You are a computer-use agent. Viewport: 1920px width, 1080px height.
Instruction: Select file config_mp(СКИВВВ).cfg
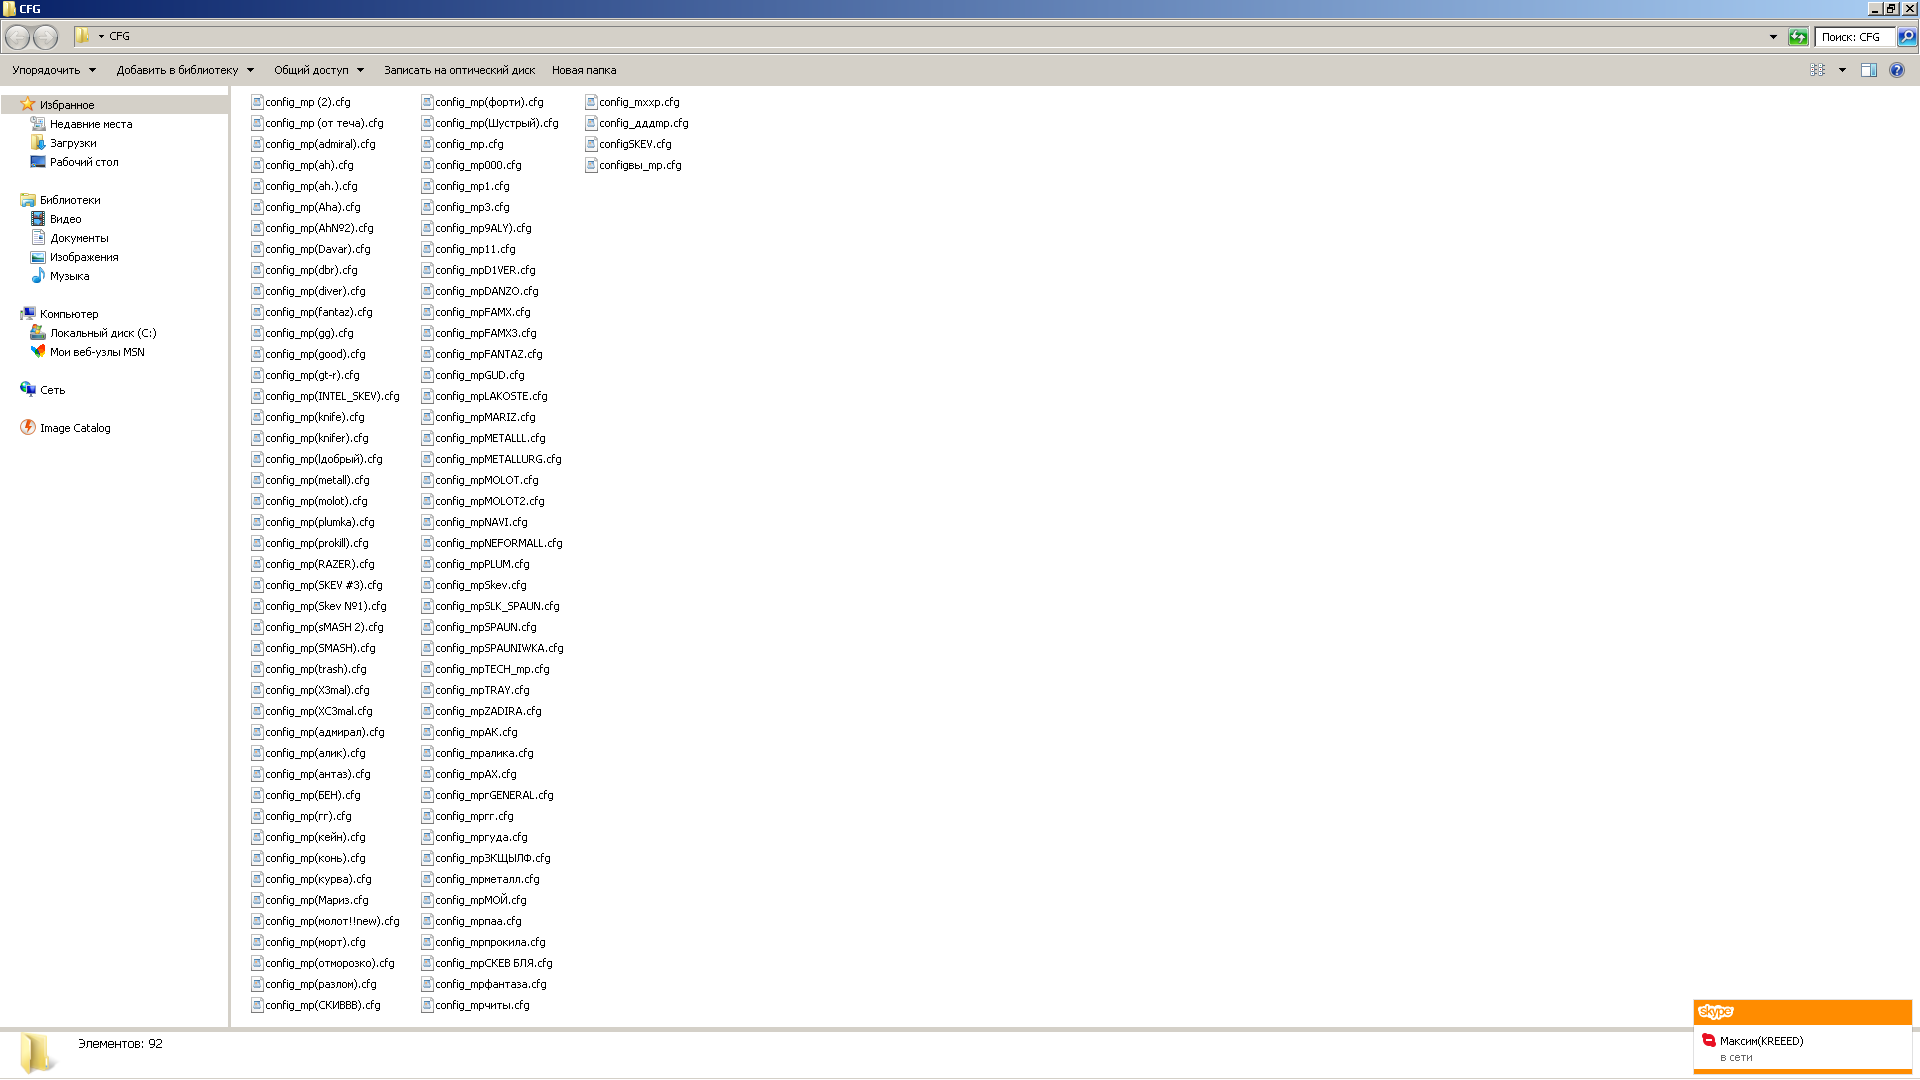coord(316,1005)
